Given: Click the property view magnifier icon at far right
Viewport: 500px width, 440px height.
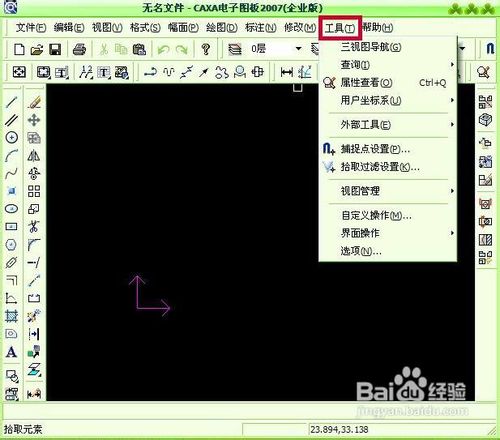Looking at the screenshot, I should click(484, 72).
